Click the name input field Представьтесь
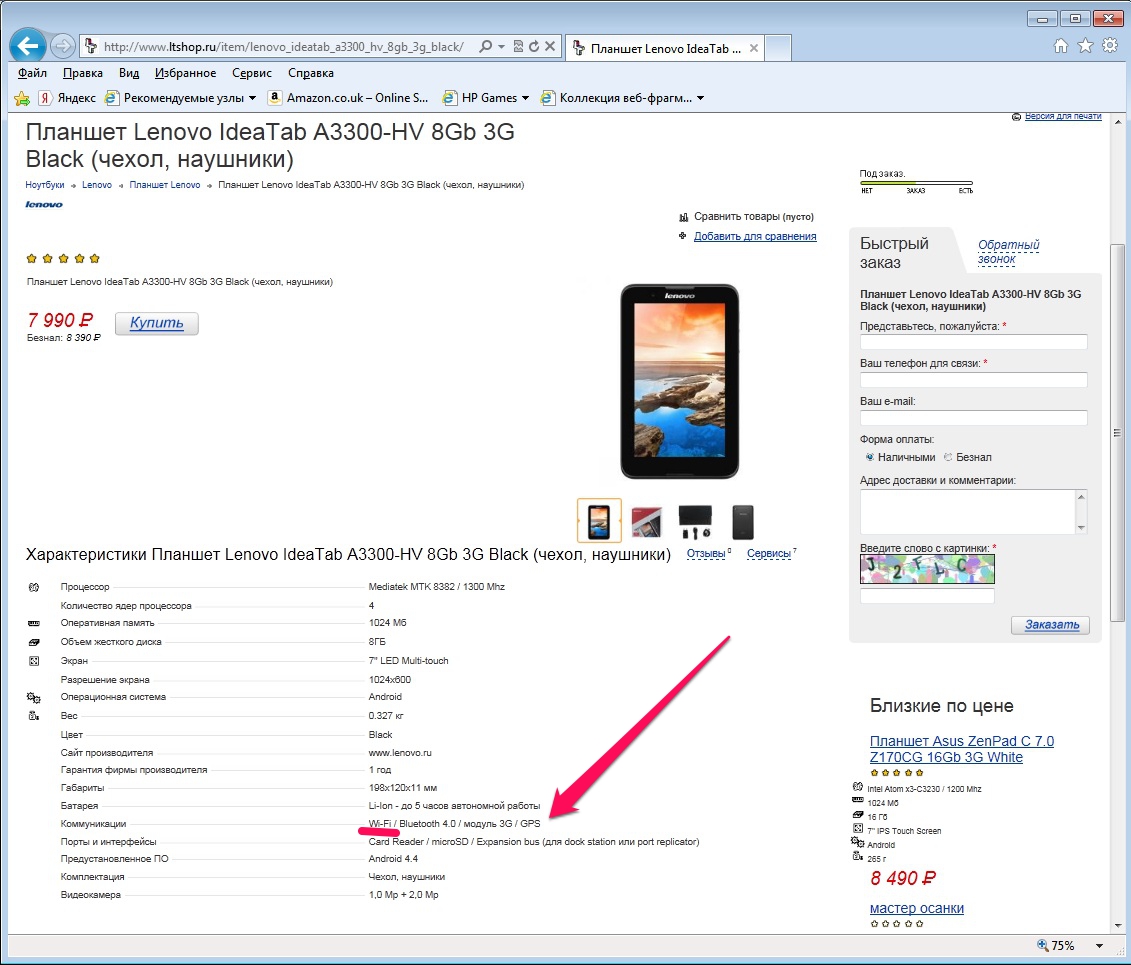Image resolution: width=1131 pixels, height=965 pixels. pyautogui.click(x=973, y=342)
